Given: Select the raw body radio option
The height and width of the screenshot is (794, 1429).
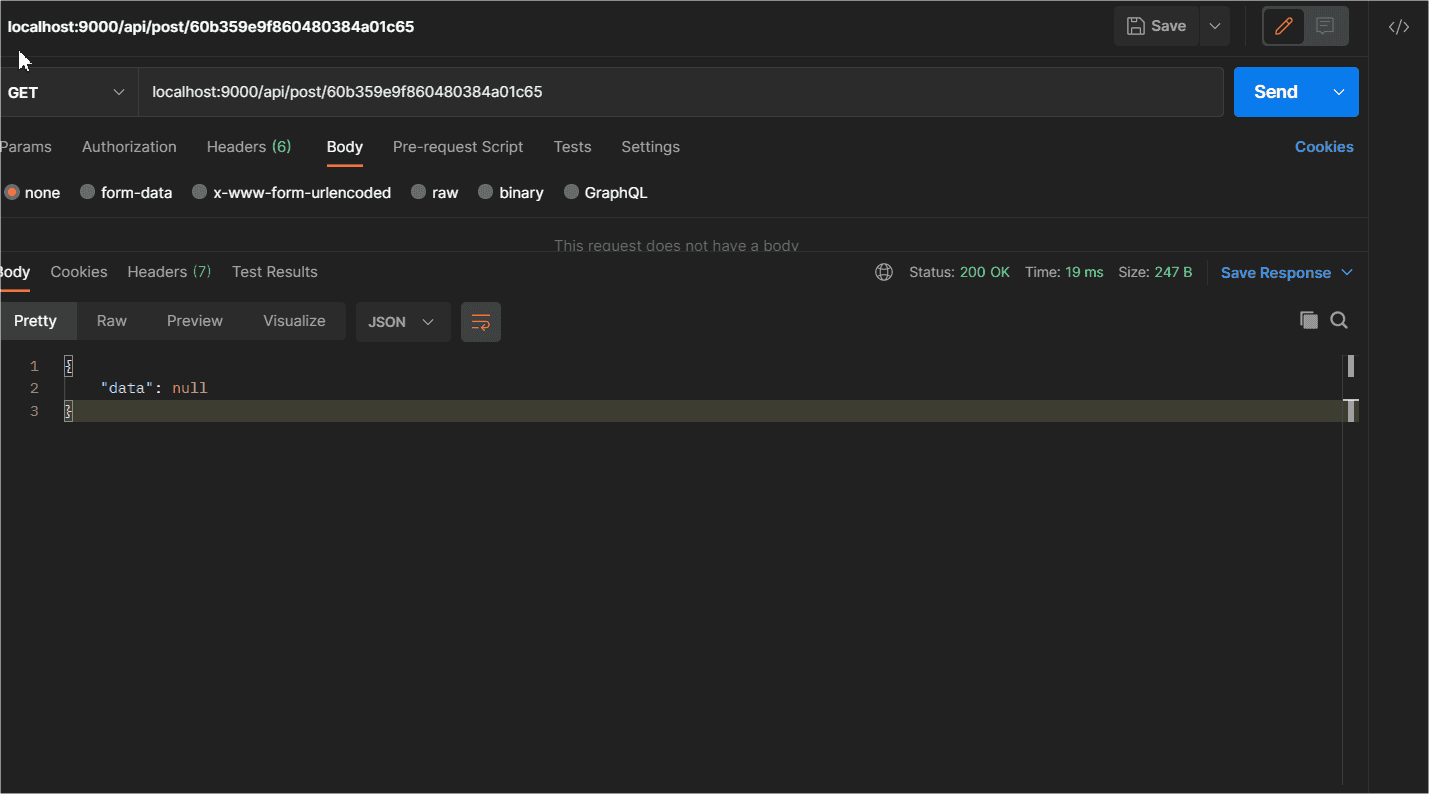Looking at the screenshot, I should point(418,192).
